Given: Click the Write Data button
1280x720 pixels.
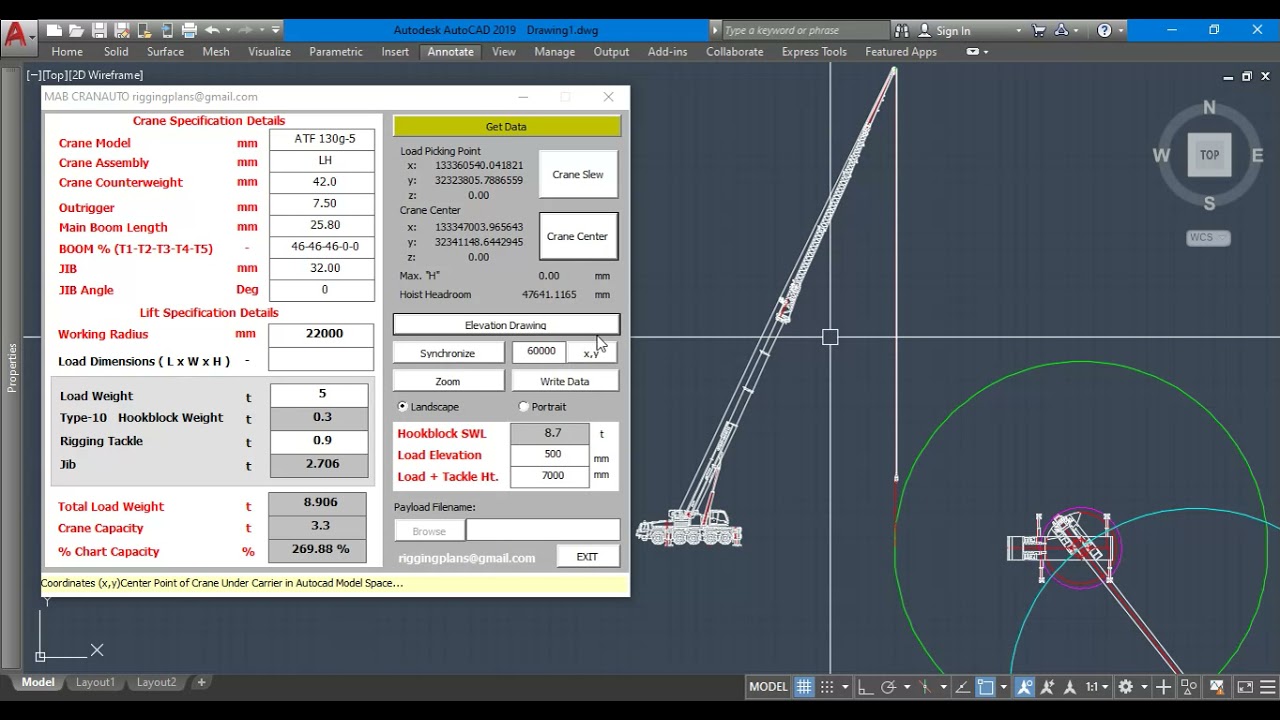Looking at the screenshot, I should pyautogui.click(x=565, y=381).
